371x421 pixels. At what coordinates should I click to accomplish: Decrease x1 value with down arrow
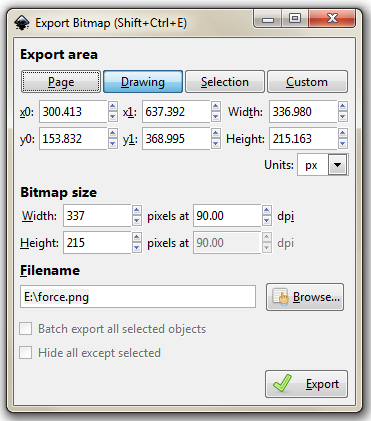(216, 117)
